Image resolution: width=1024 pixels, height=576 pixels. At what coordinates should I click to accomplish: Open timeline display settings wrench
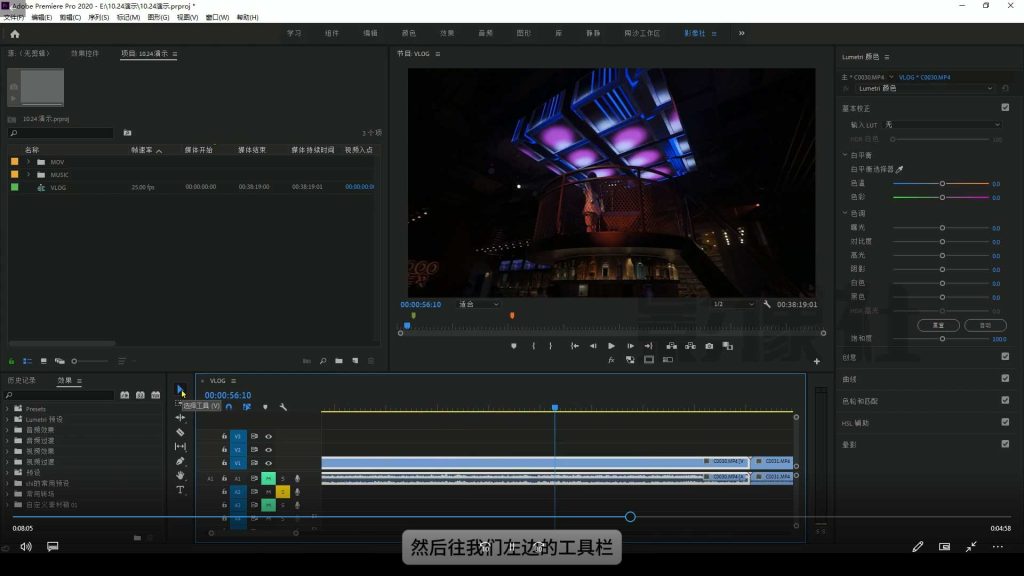point(283,407)
